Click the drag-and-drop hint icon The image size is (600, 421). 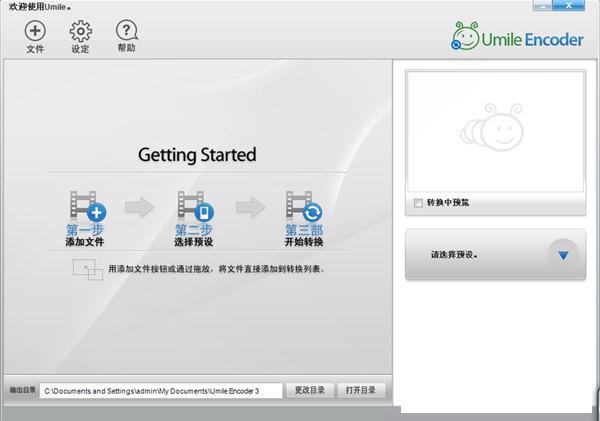pyautogui.click(x=88, y=269)
